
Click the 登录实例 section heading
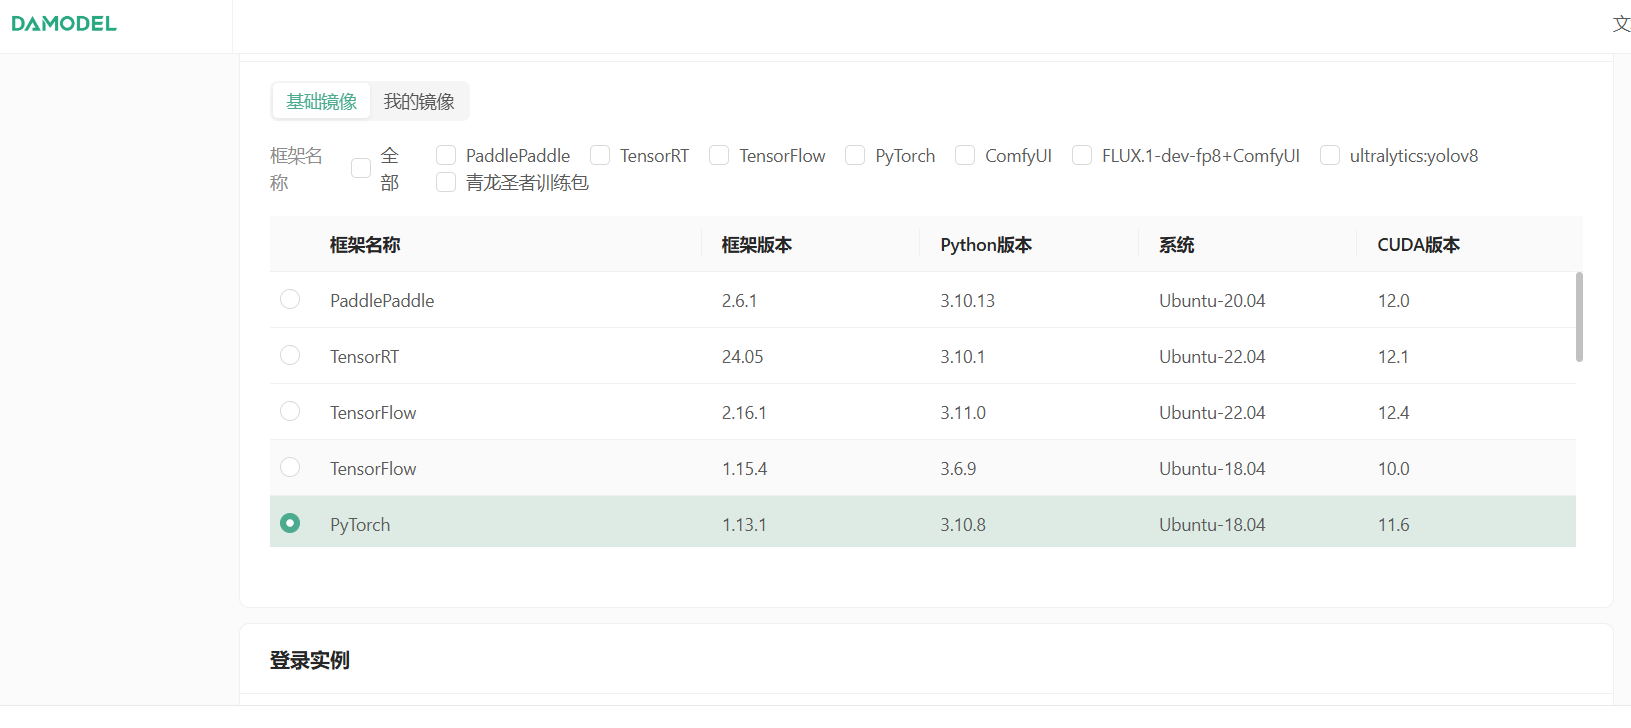[309, 661]
